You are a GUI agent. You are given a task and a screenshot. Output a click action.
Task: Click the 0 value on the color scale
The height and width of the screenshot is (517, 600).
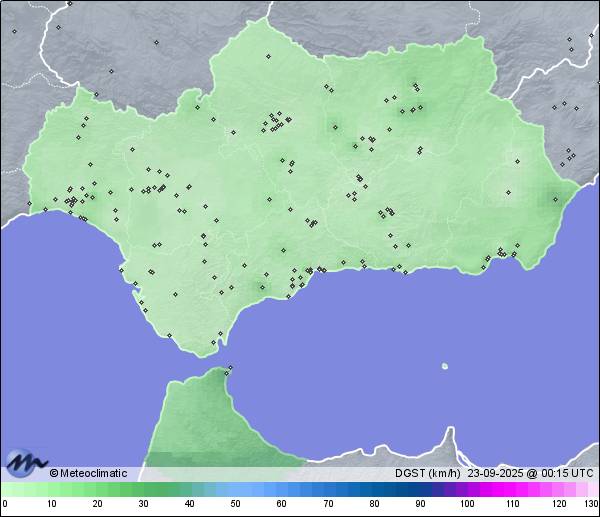point(5,504)
